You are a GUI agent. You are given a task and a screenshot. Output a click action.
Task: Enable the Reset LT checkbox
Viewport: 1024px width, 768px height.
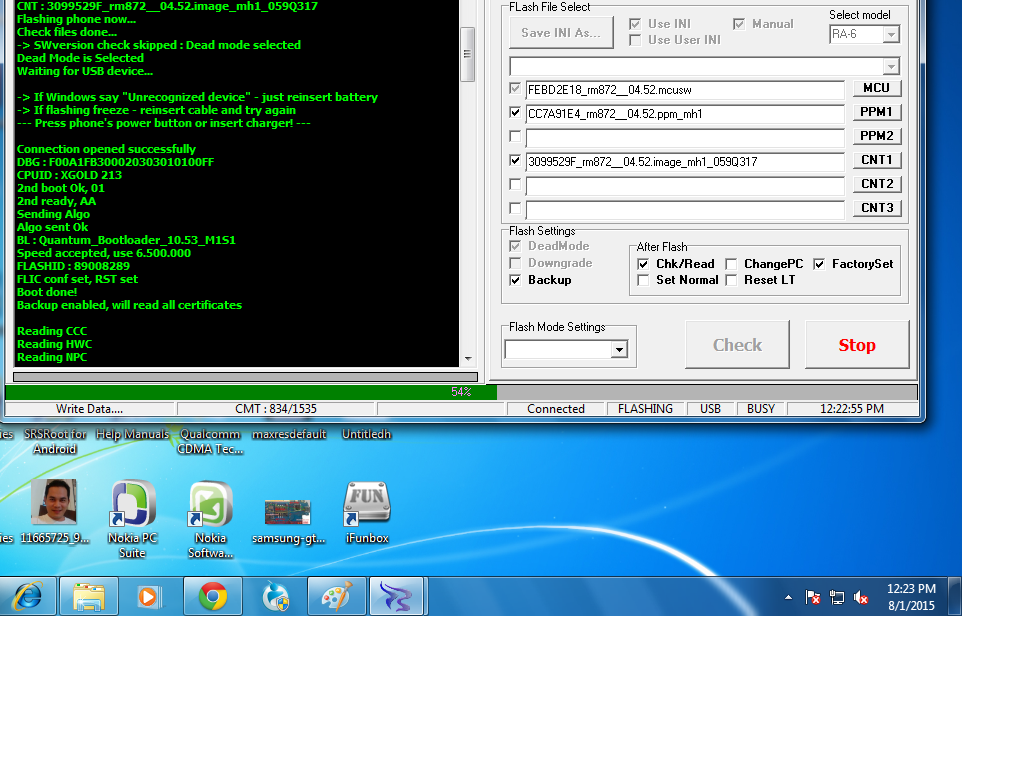[731, 280]
